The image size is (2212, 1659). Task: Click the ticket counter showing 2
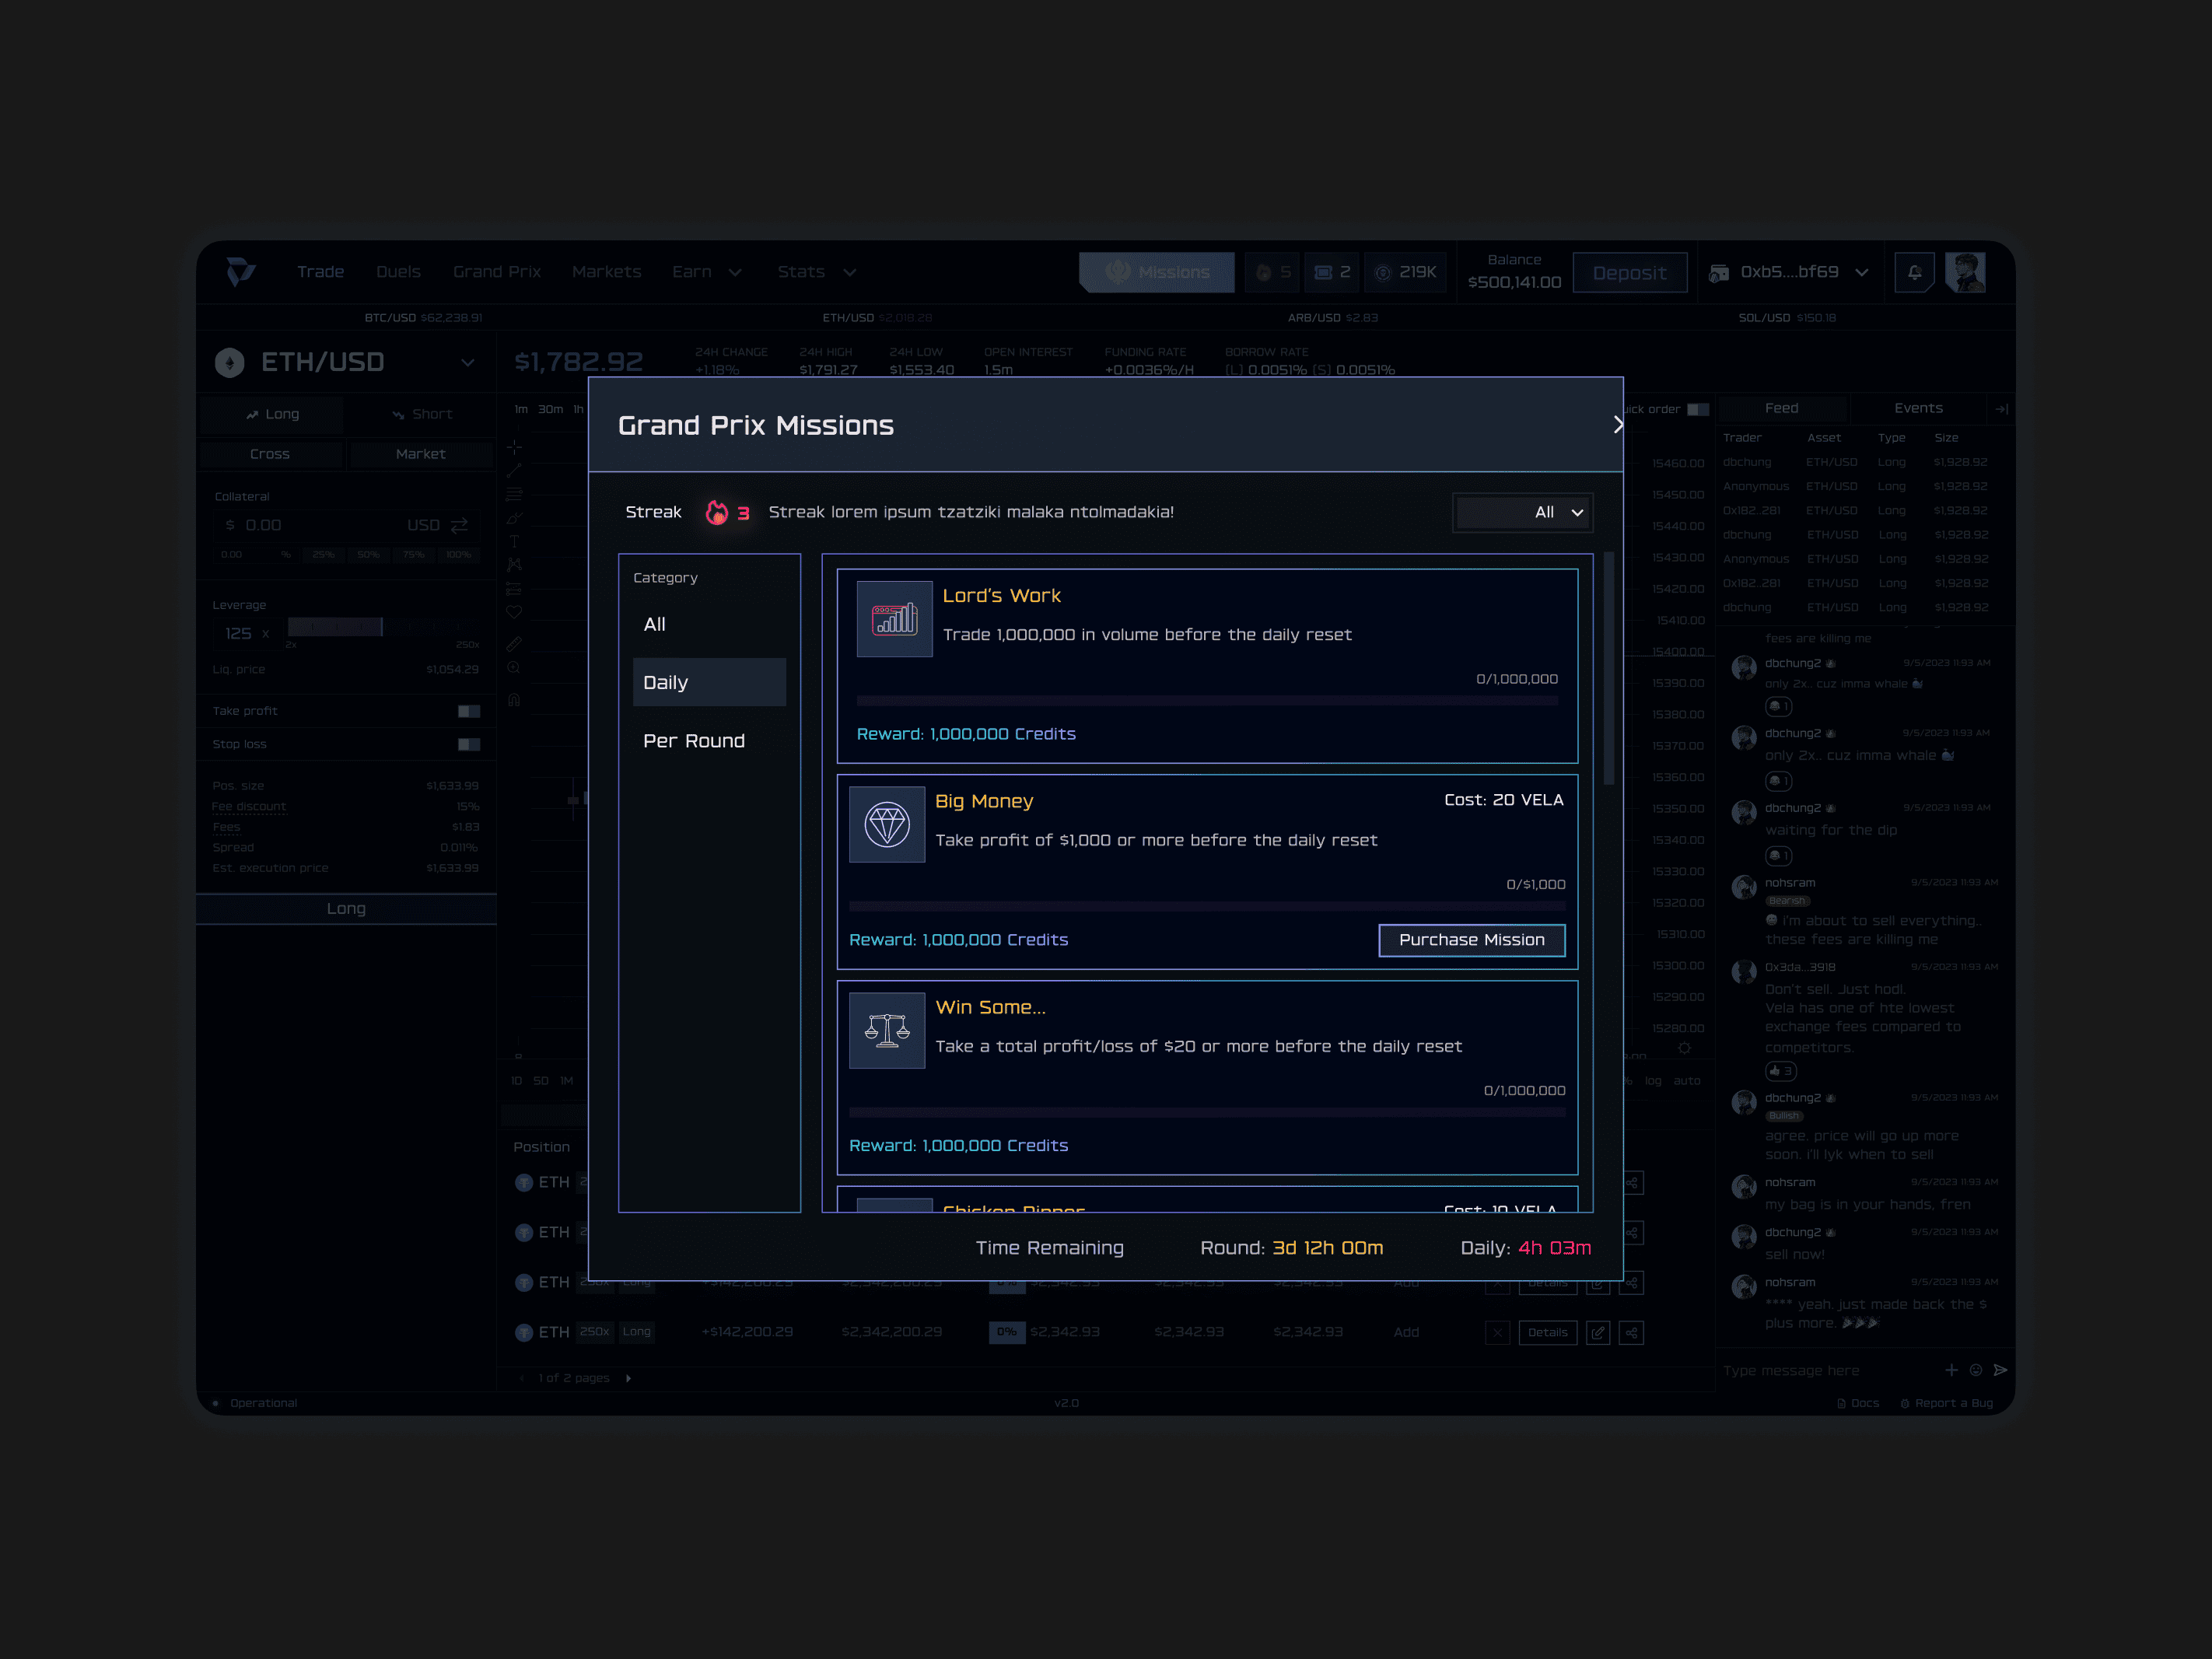pyautogui.click(x=1331, y=272)
